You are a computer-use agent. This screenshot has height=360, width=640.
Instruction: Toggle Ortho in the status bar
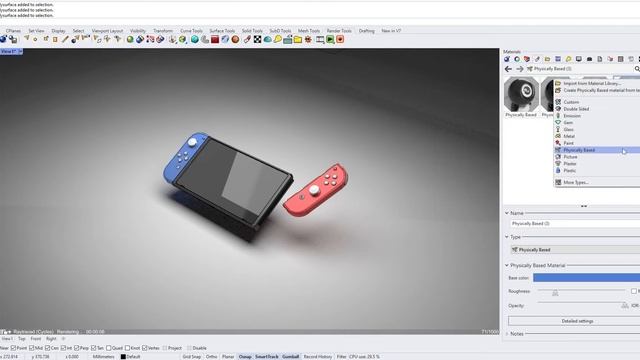(x=211, y=357)
